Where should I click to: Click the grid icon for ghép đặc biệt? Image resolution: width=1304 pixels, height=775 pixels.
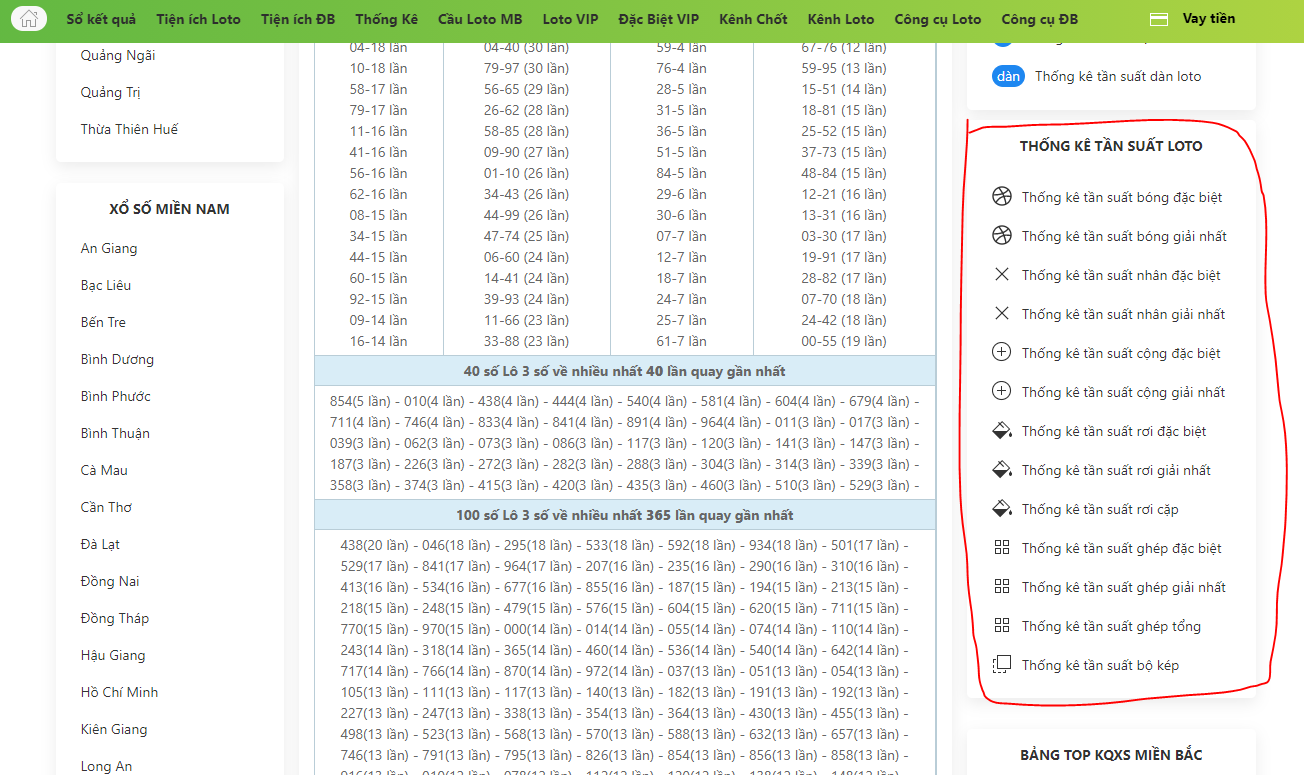click(1002, 548)
